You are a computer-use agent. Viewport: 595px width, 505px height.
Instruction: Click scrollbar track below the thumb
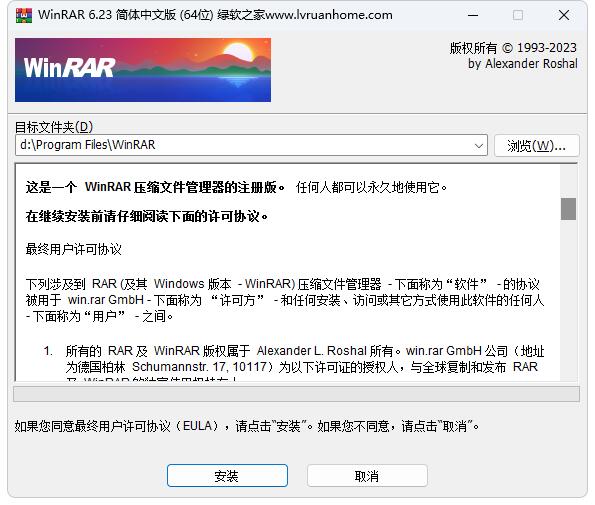(x=568, y=300)
